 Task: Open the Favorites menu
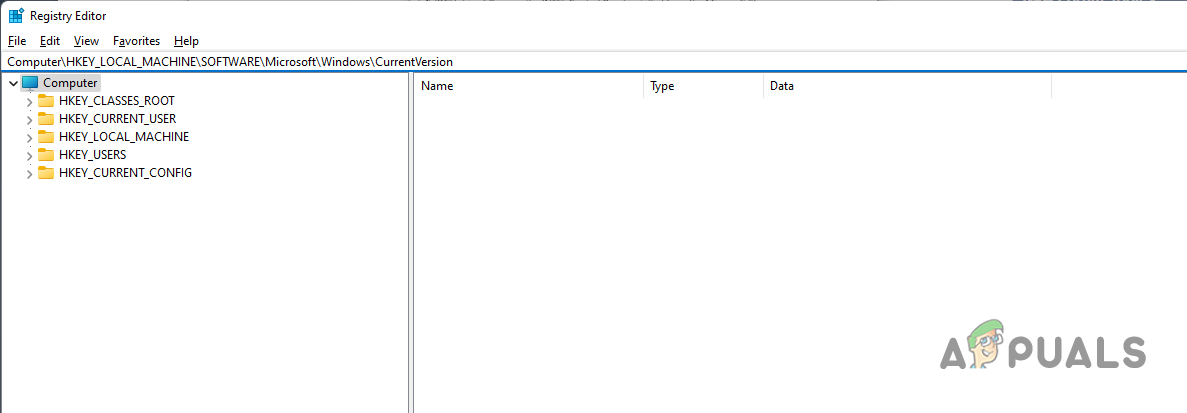click(136, 41)
